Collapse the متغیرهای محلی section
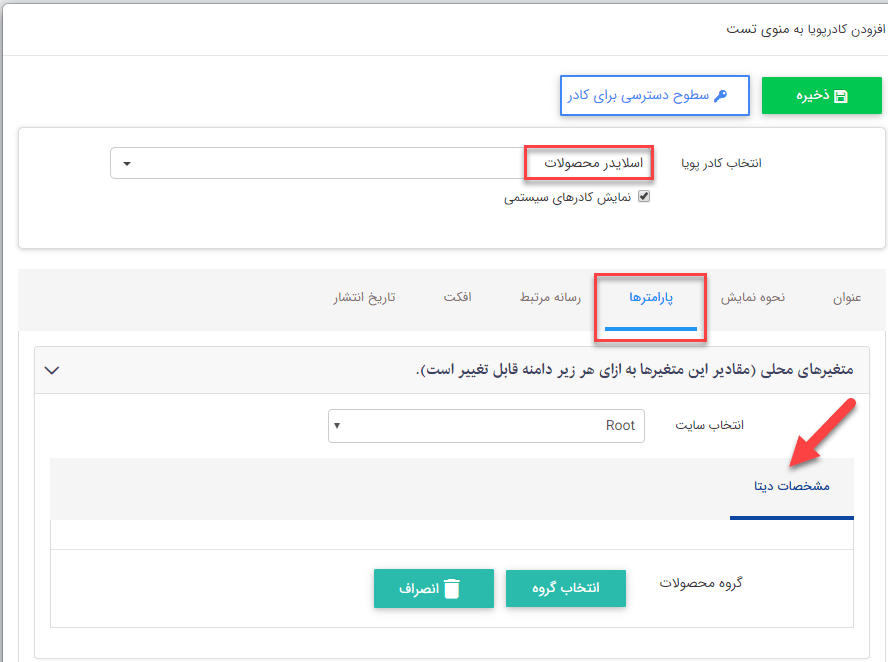The height and width of the screenshot is (662, 888). 53,370
